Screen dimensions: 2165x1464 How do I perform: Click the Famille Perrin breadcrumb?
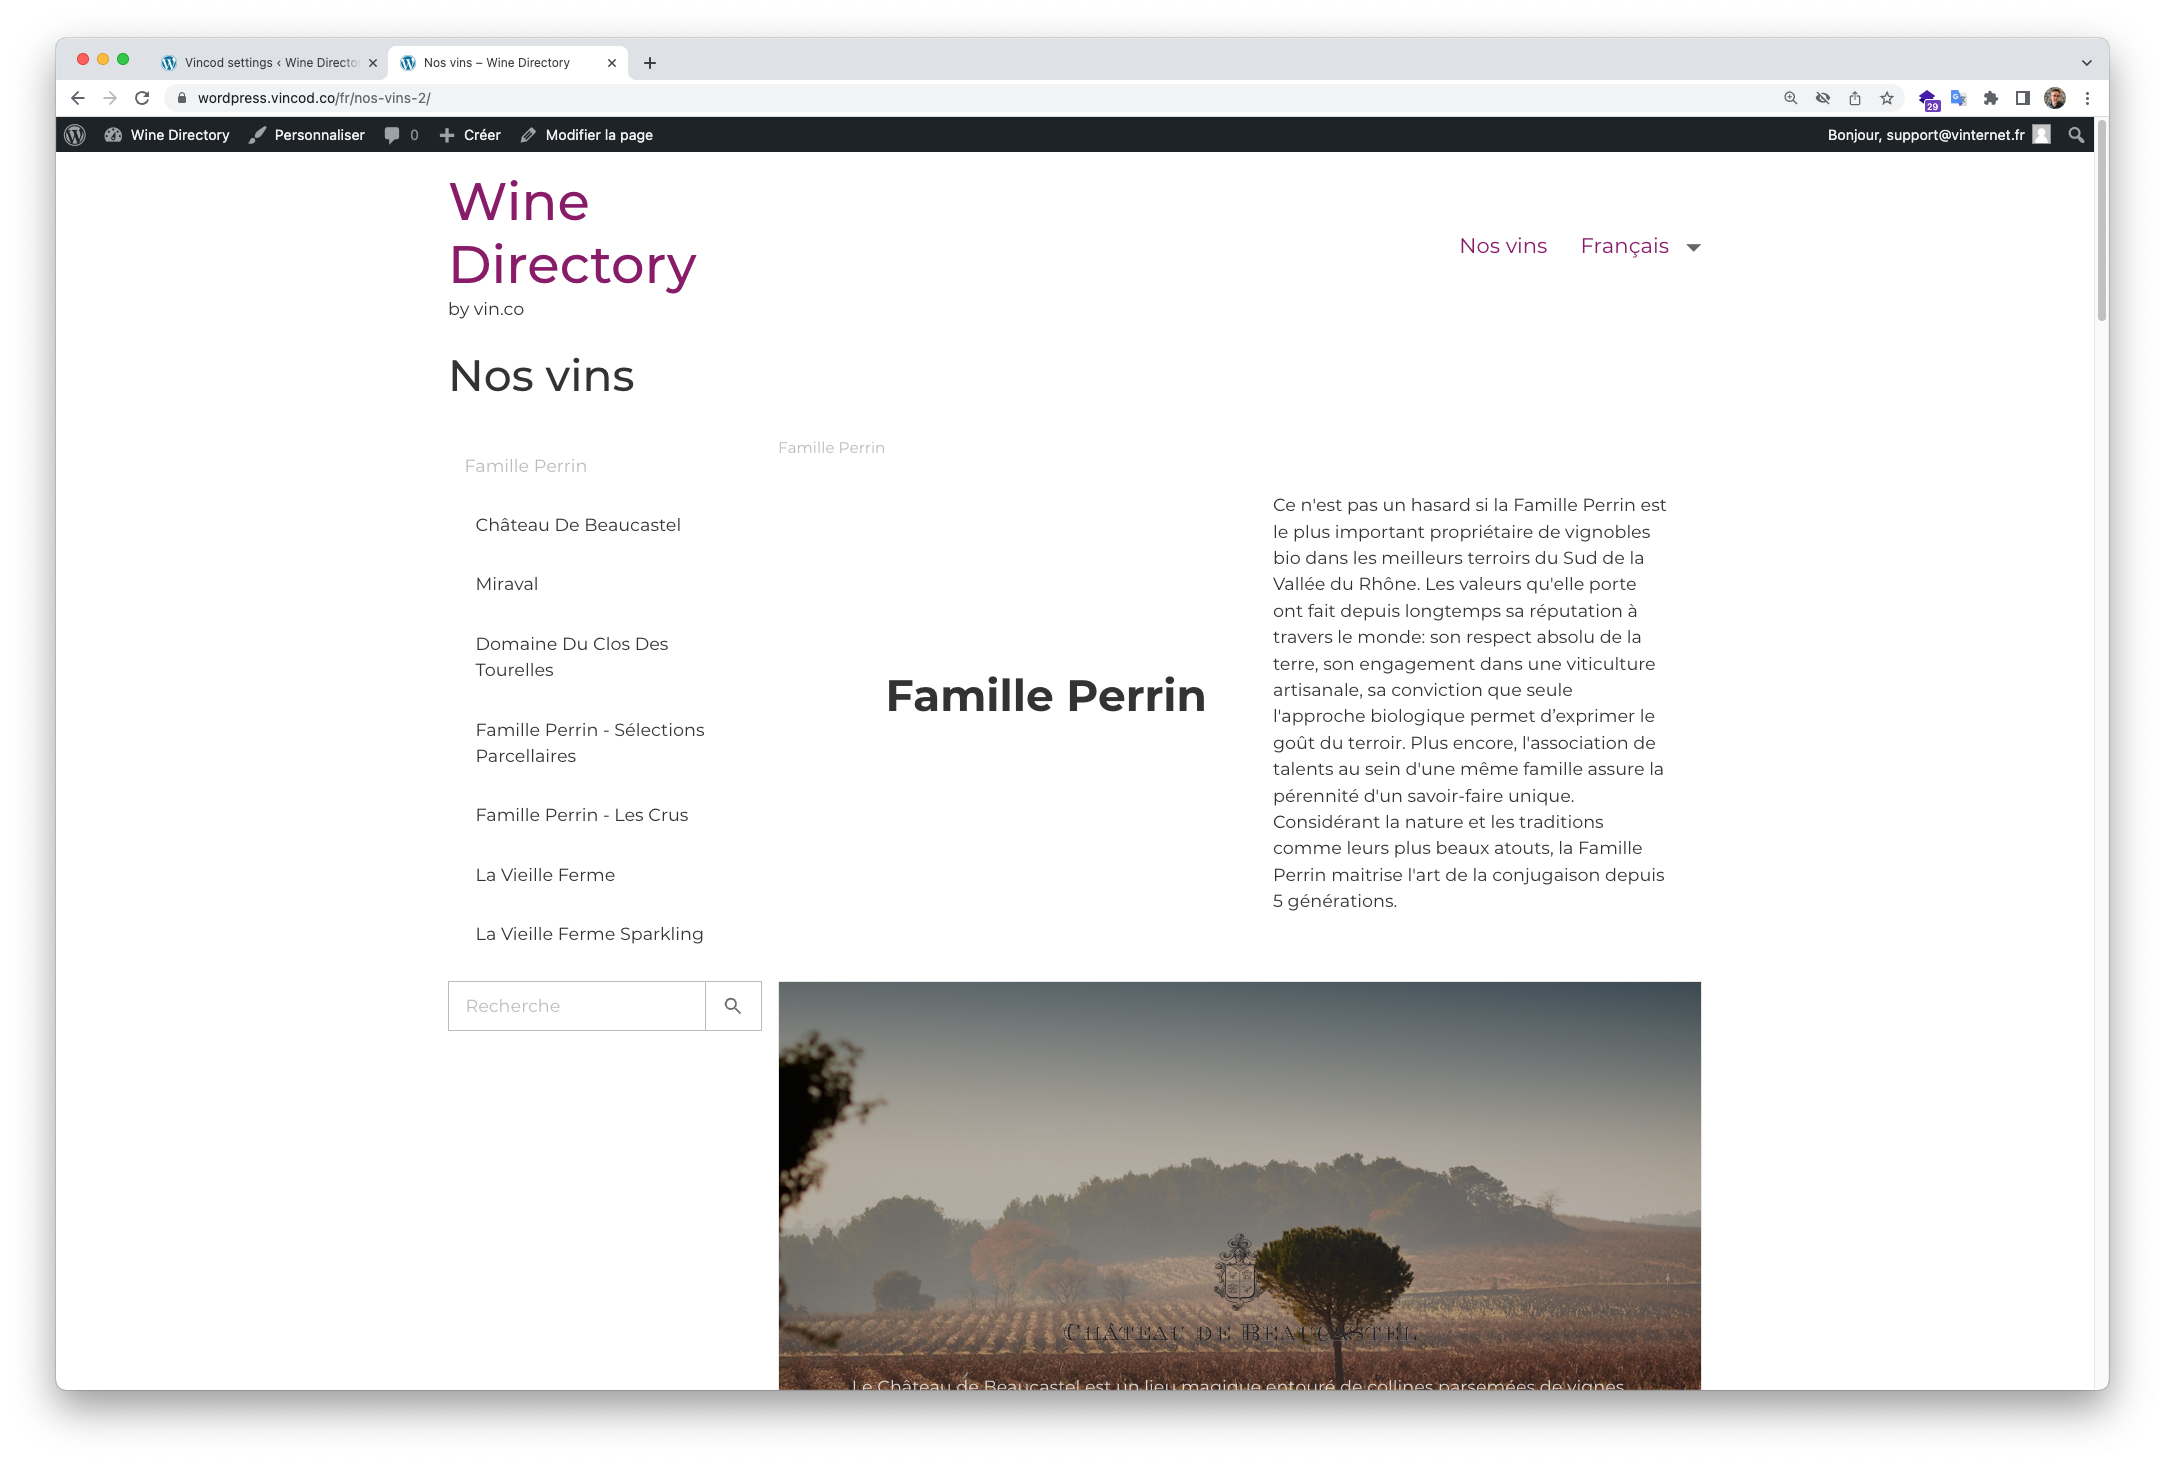(831, 448)
